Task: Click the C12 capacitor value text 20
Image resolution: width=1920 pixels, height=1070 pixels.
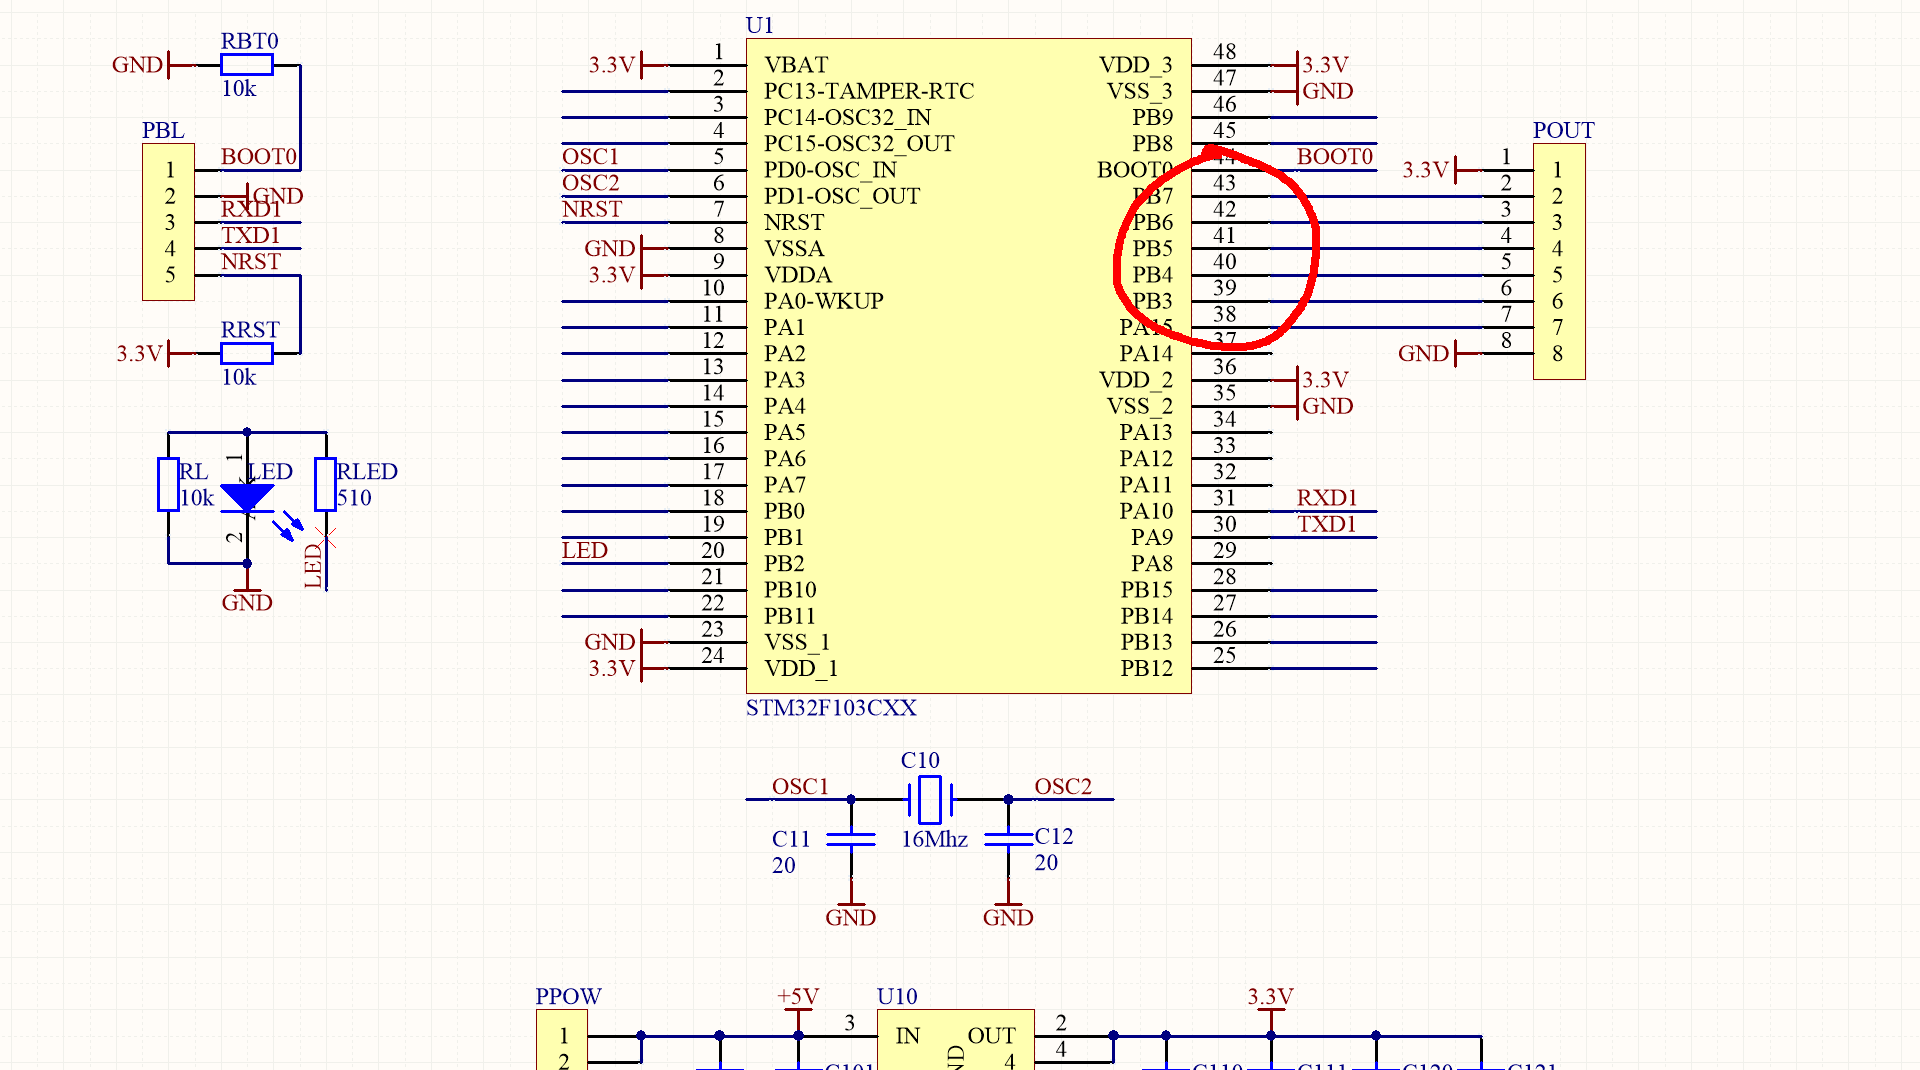Action: point(1046,862)
